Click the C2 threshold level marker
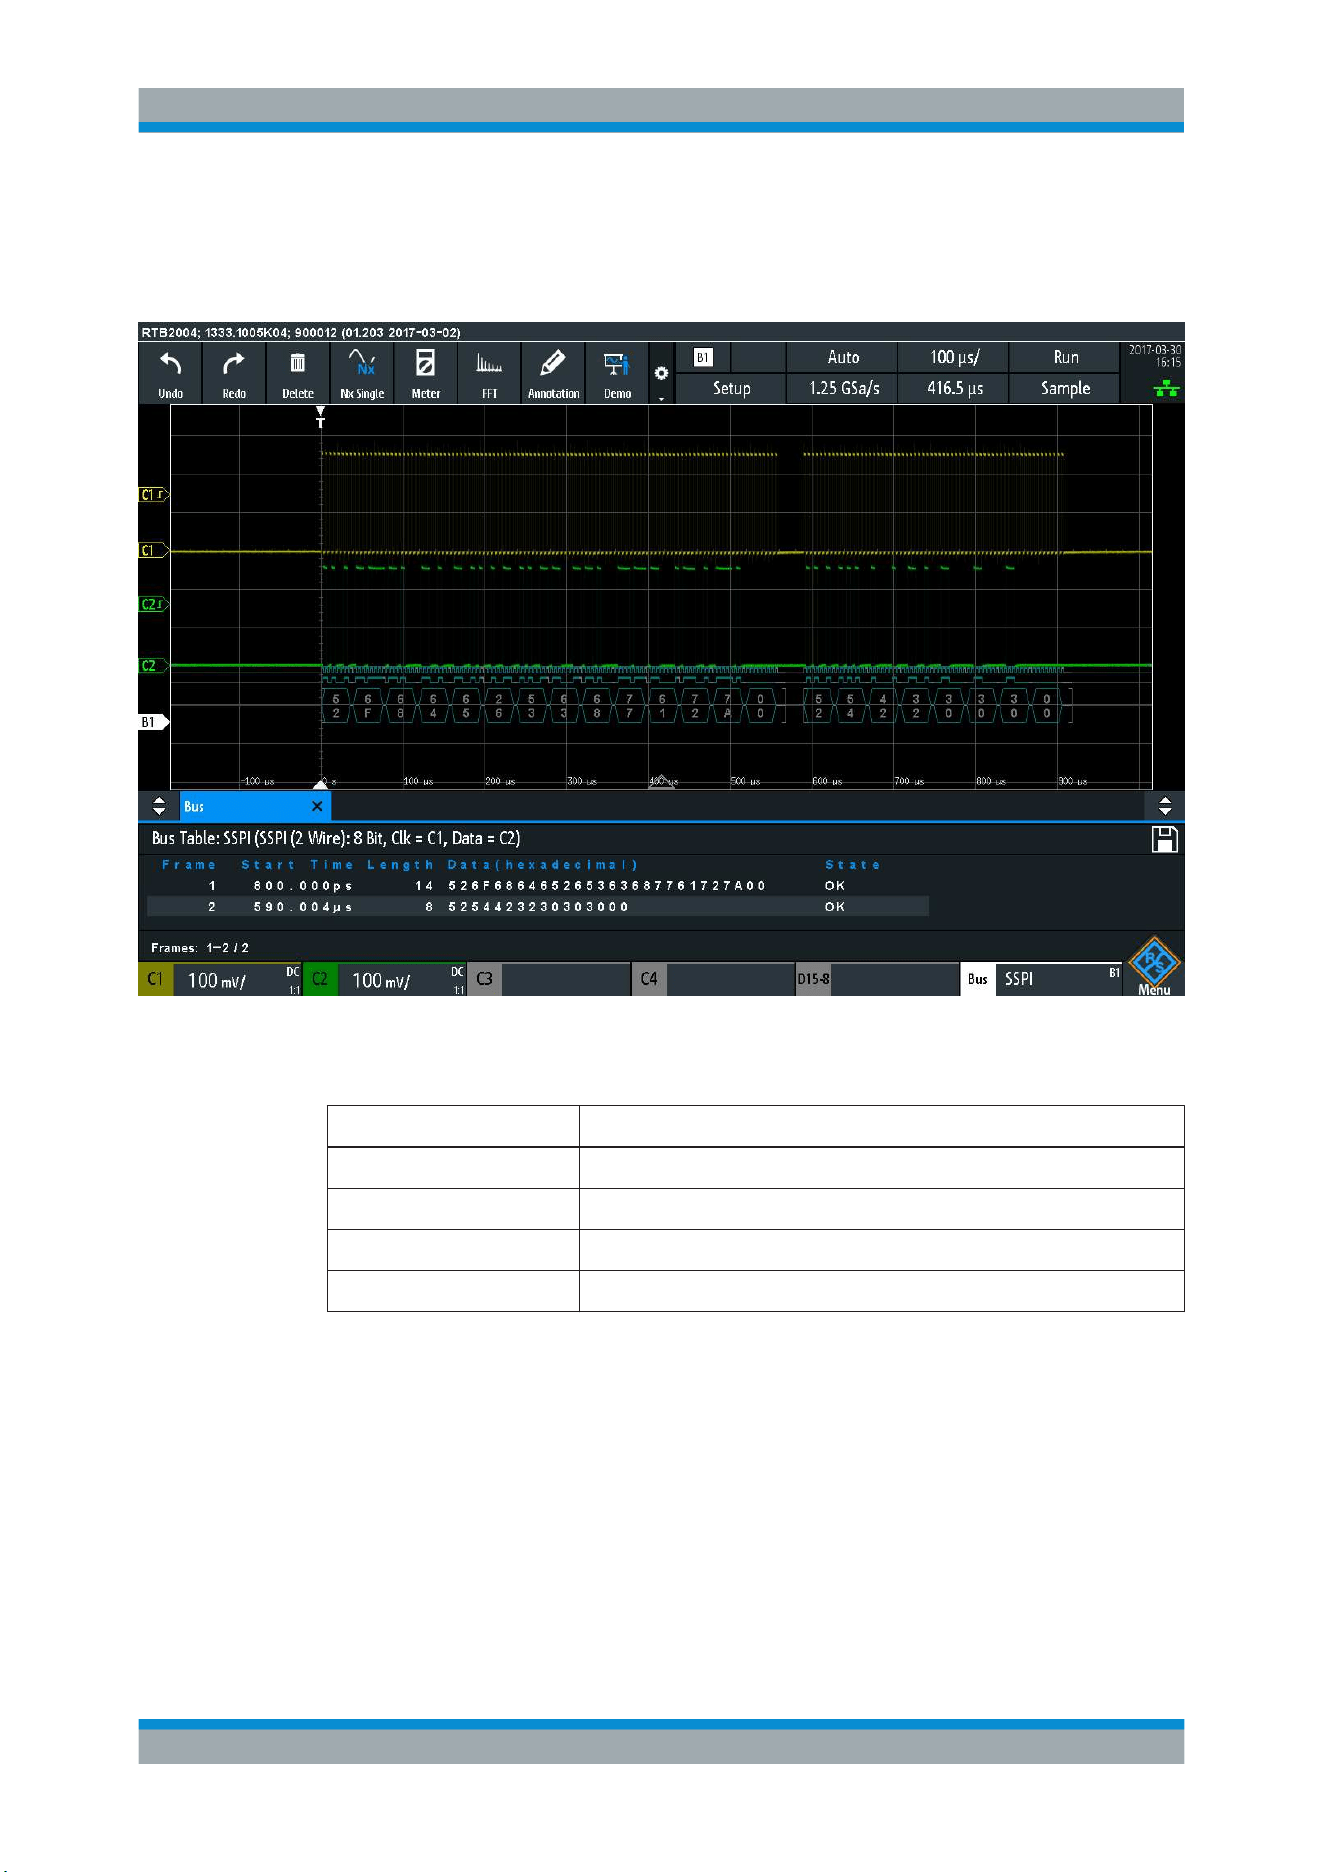Screen dimensions: 1324x1872 [153, 604]
